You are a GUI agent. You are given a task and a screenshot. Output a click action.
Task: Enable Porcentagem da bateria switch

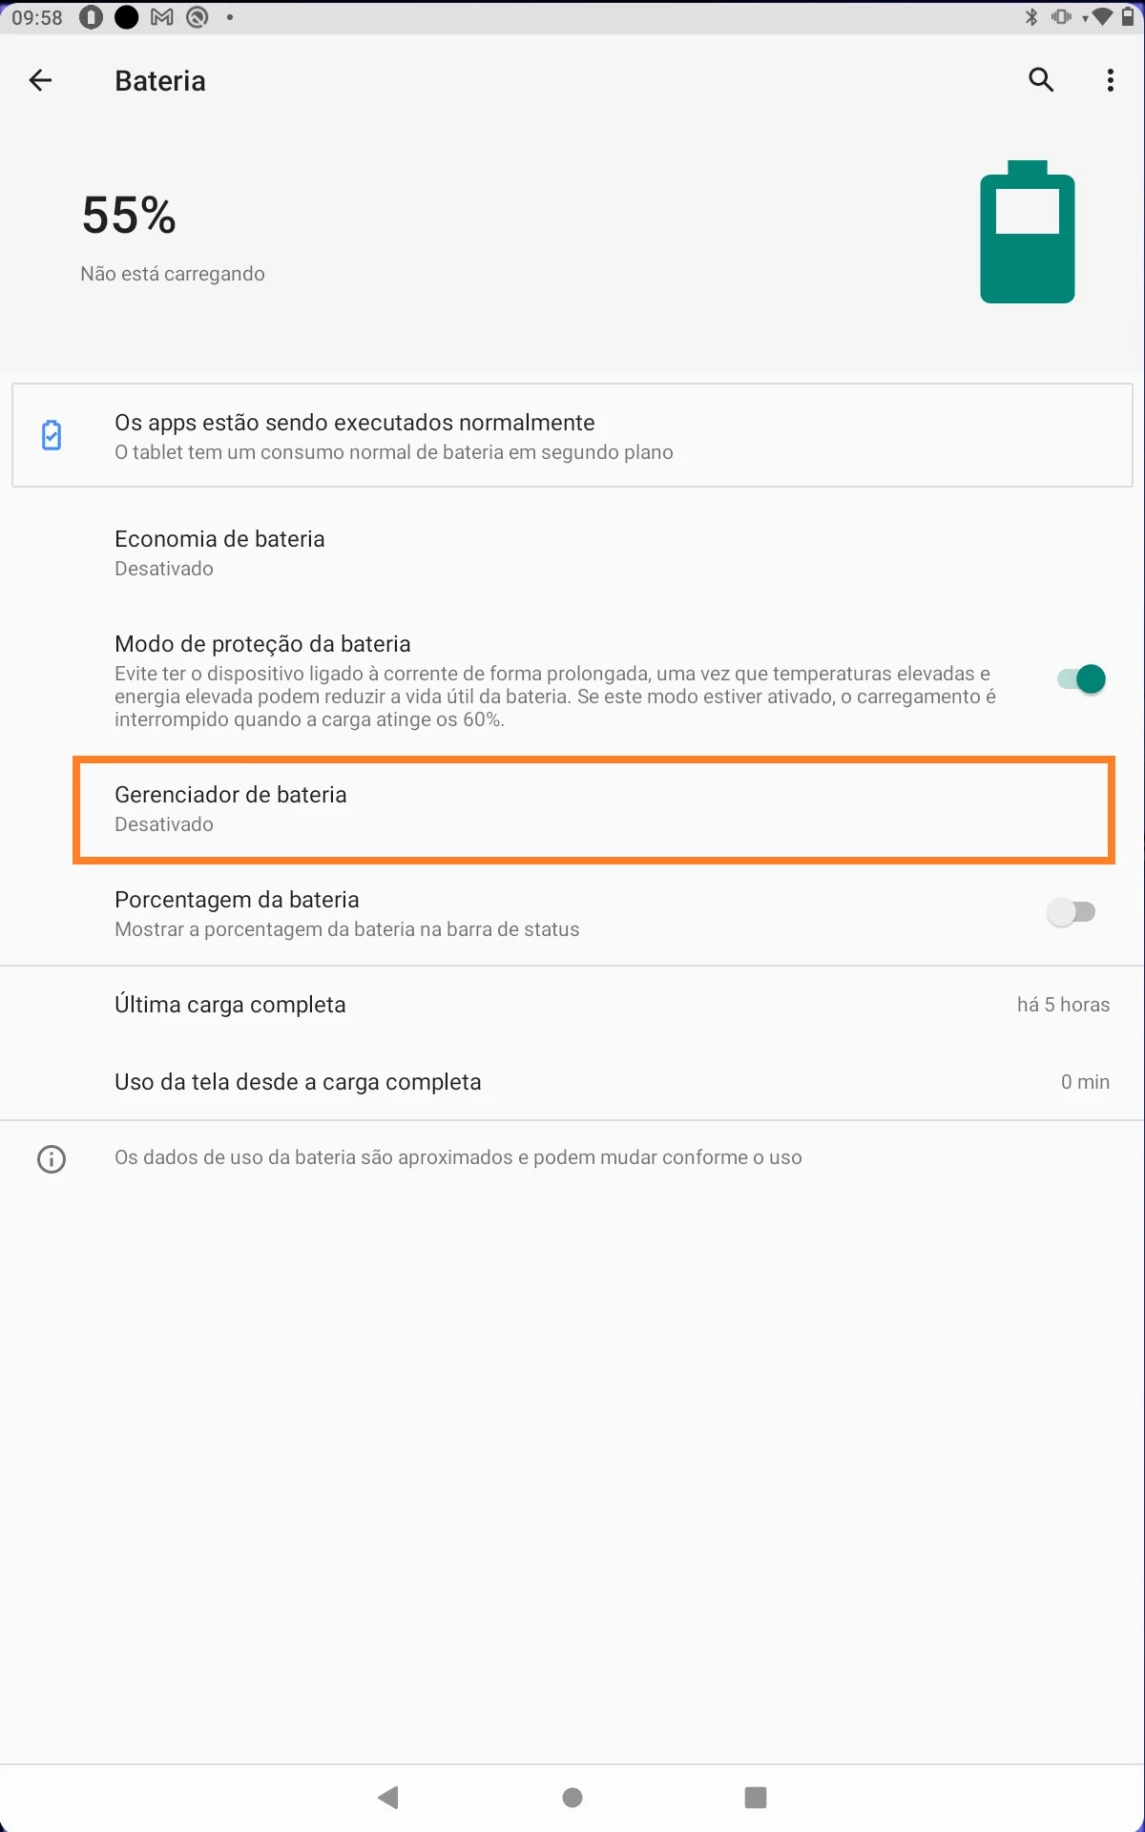click(x=1071, y=912)
